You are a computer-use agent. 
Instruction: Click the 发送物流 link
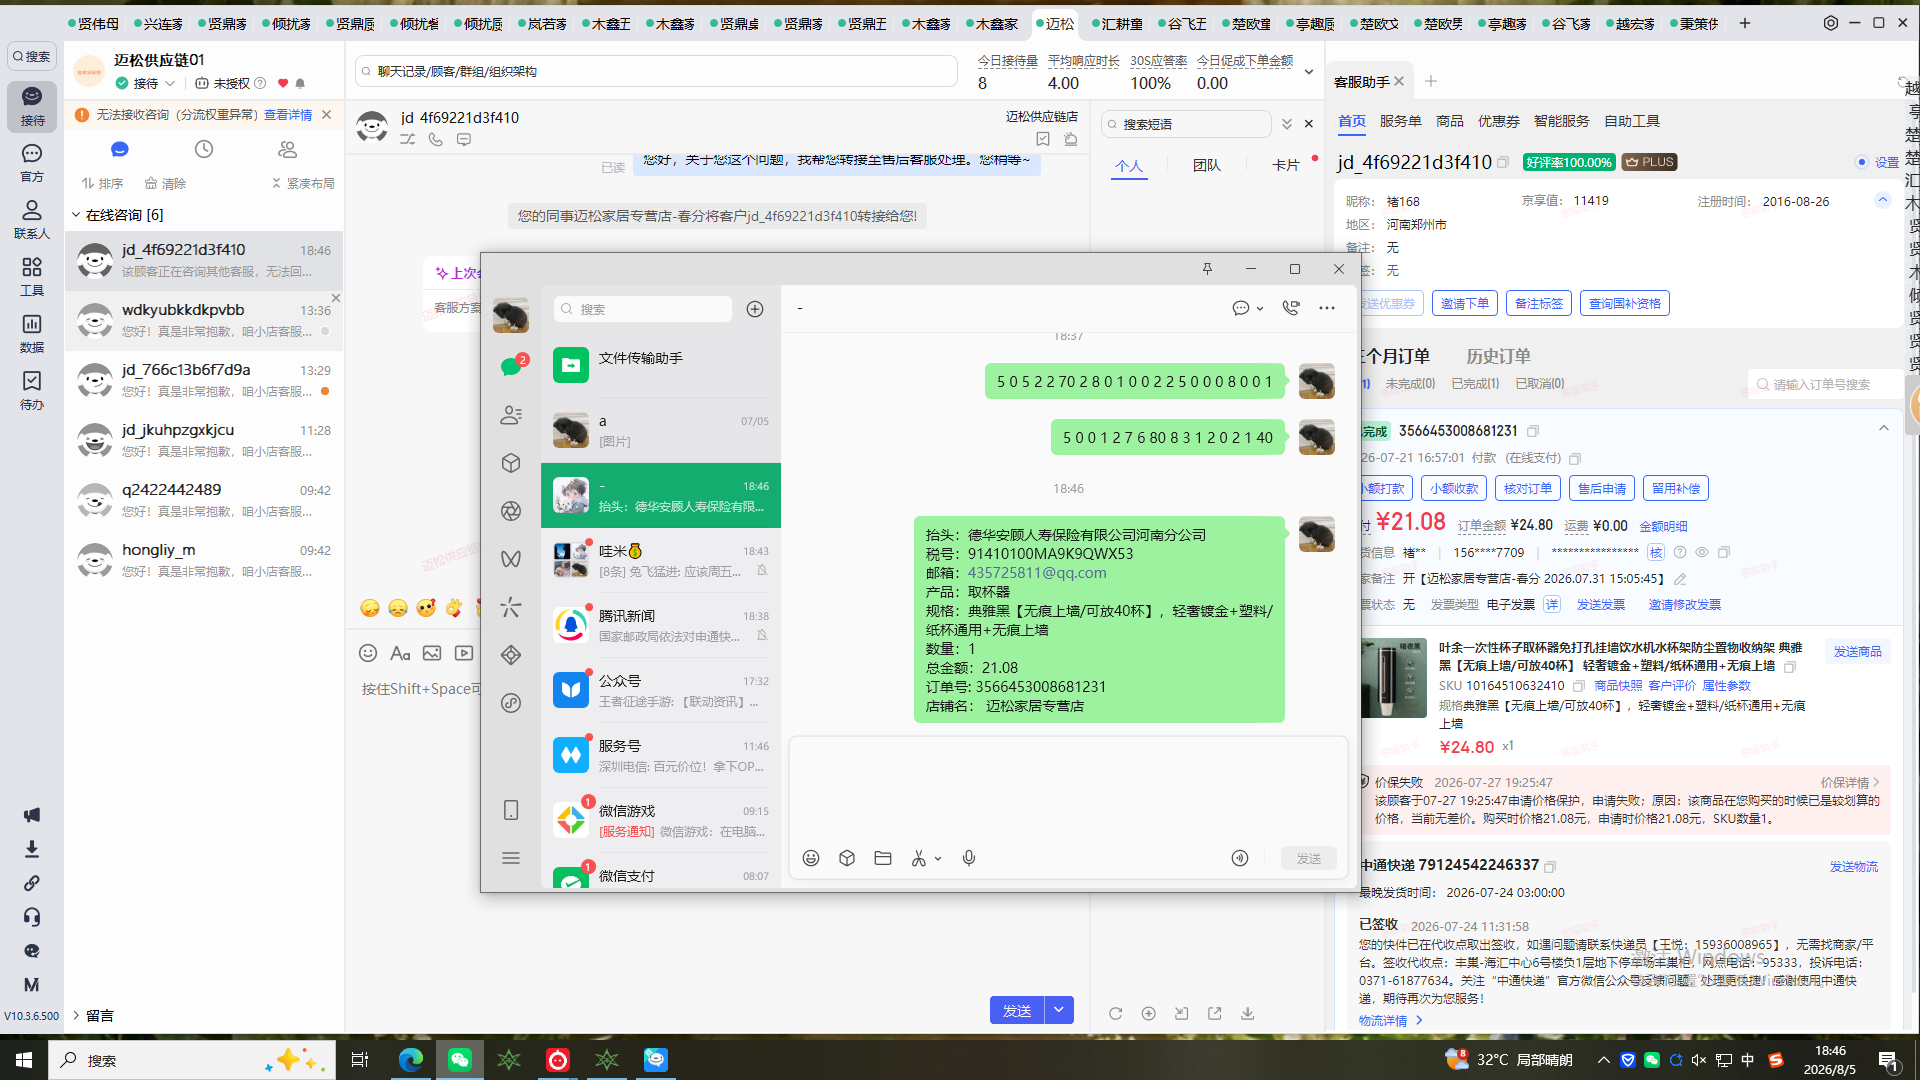[x=1854, y=866]
